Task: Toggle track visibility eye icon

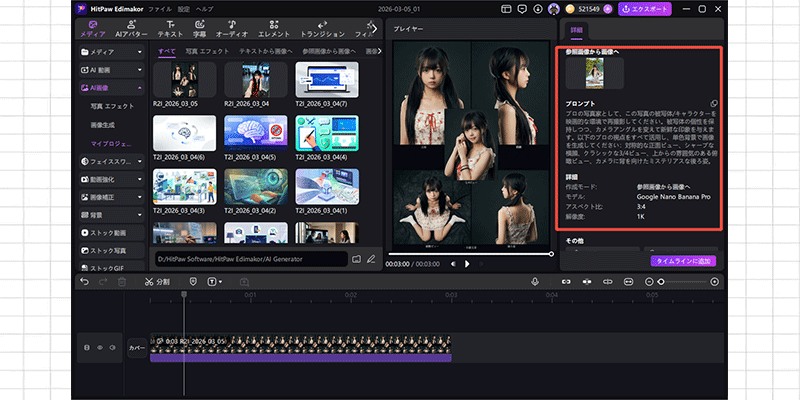Action: (100, 347)
